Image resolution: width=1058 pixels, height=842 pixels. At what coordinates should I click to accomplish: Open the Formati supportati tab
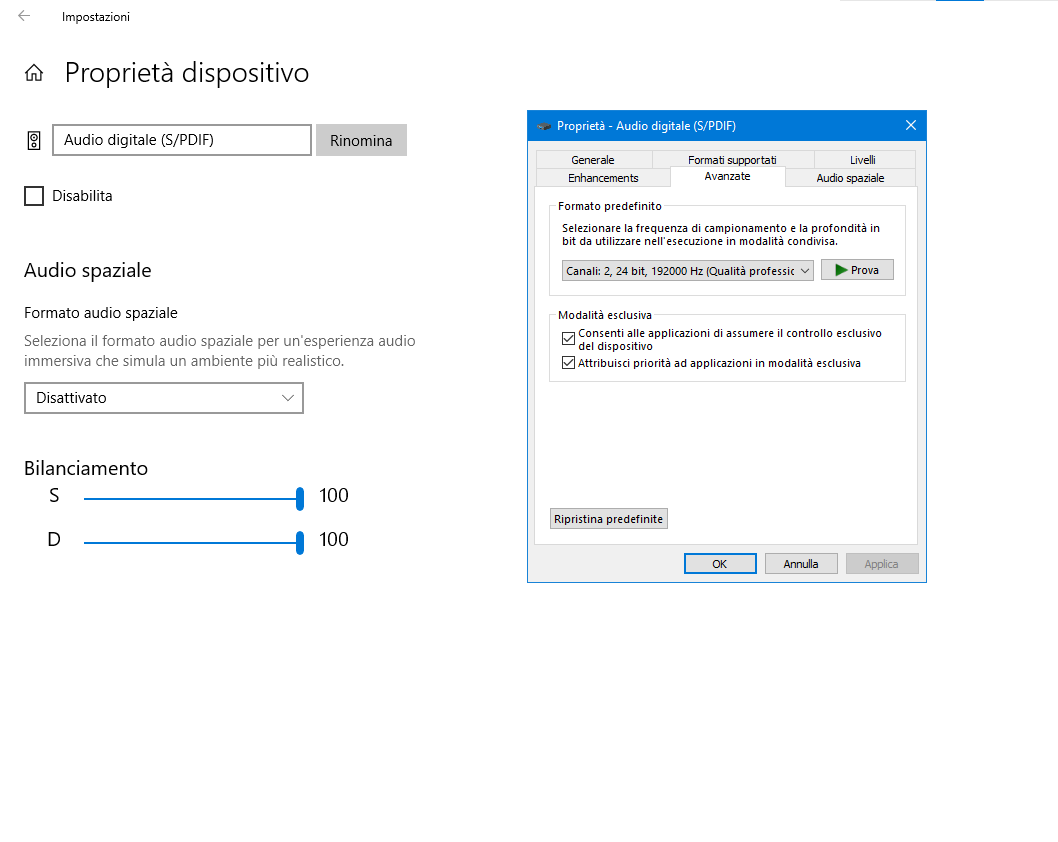point(732,160)
